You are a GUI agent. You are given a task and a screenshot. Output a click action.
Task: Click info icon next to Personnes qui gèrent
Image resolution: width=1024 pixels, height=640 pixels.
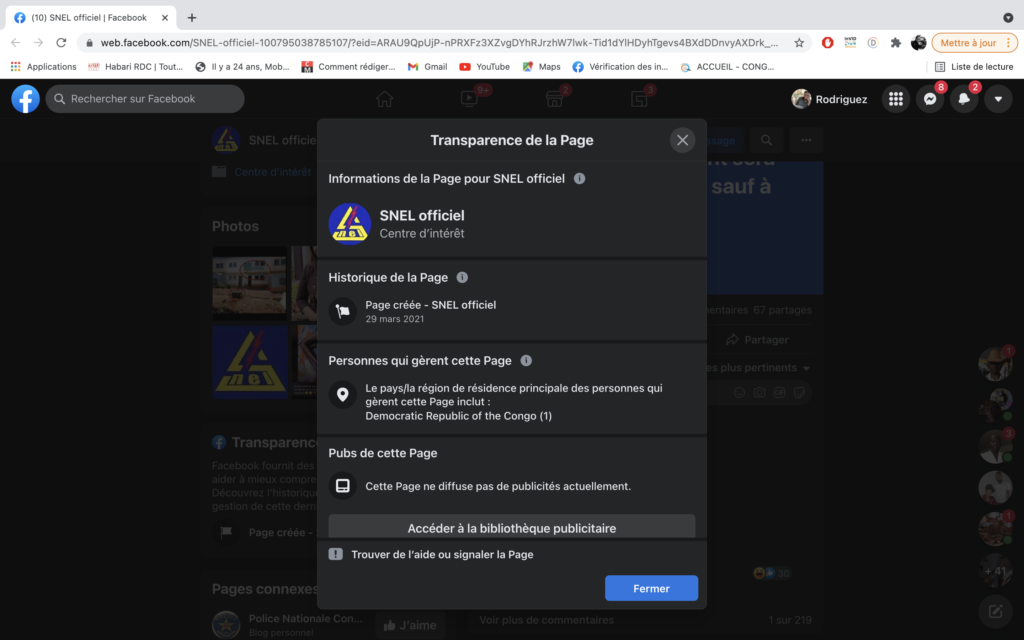click(526, 360)
